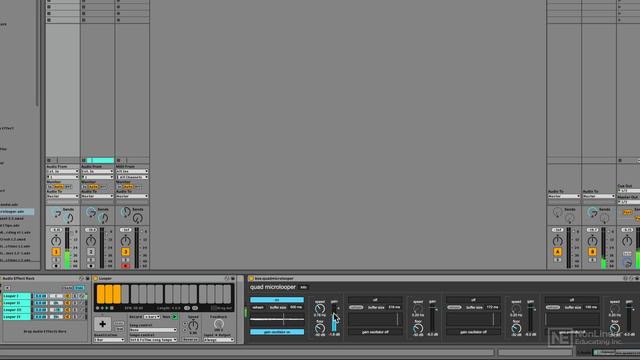Image resolution: width=640 pixels, height=360 pixels.
Task: Adjust track 1 Send B knob
Action: (69, 218)
